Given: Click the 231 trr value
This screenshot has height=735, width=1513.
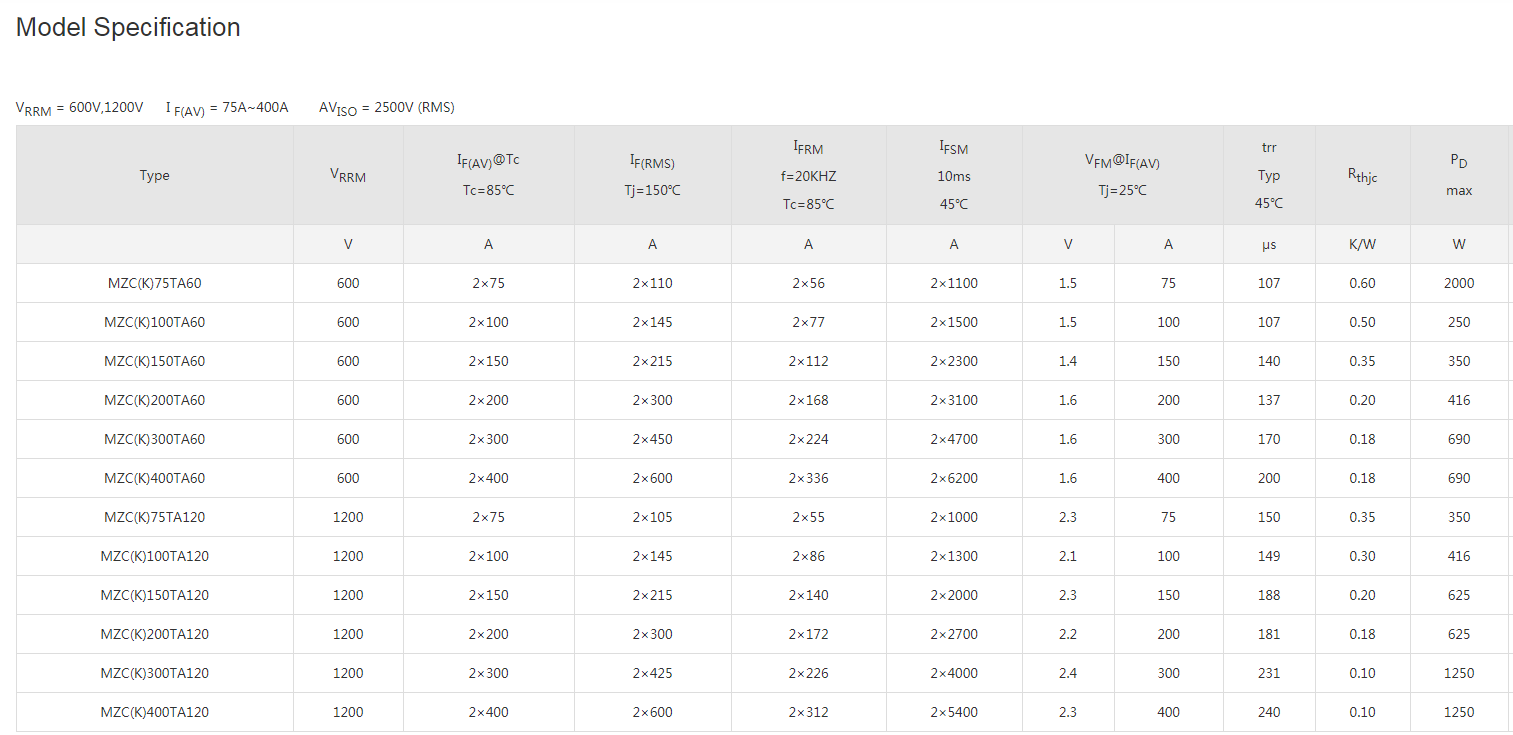Looking at the screenshot, I should coord(1269,673).
